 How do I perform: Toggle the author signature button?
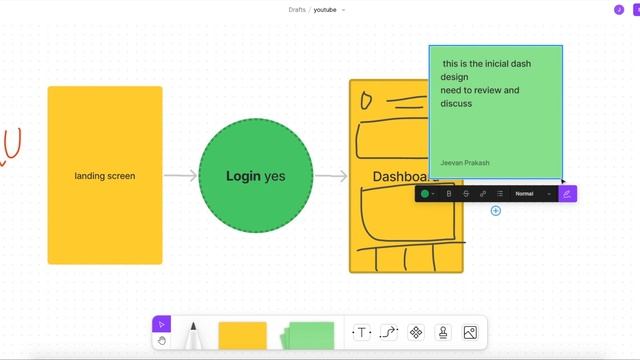point(567,194)
